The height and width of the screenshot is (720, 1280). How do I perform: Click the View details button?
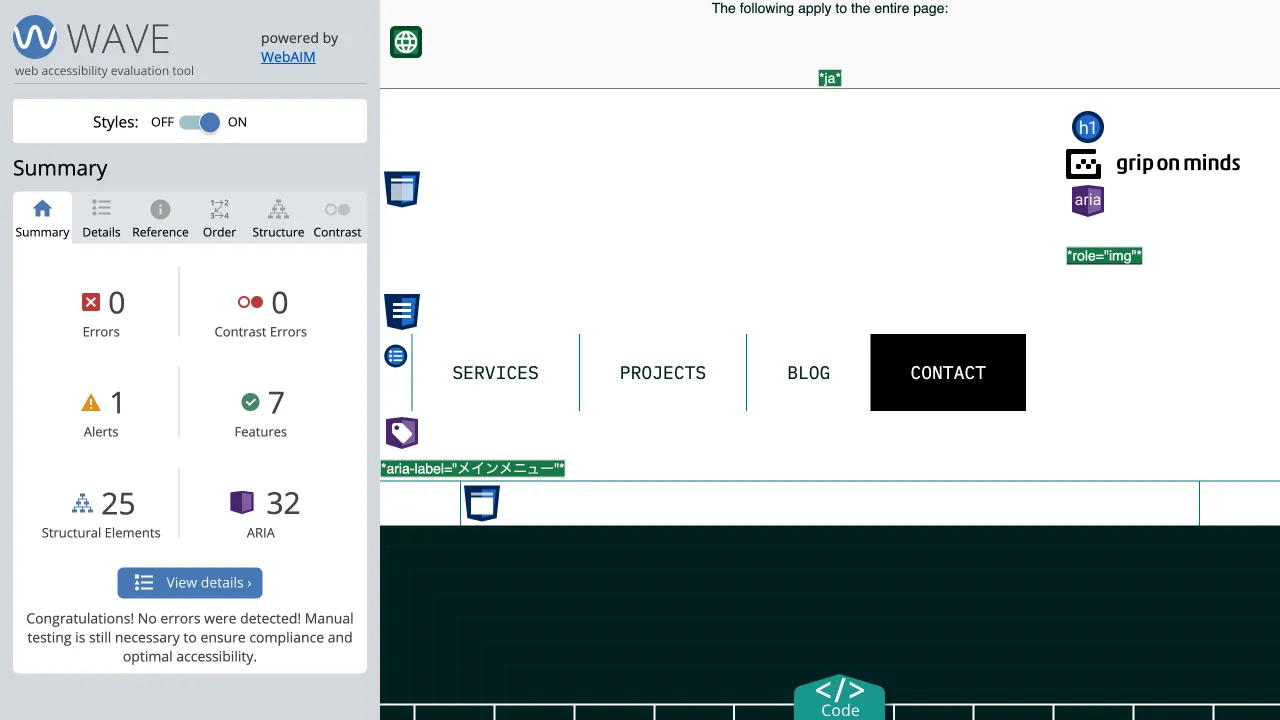pyautogui.click(x=190, y=583)
